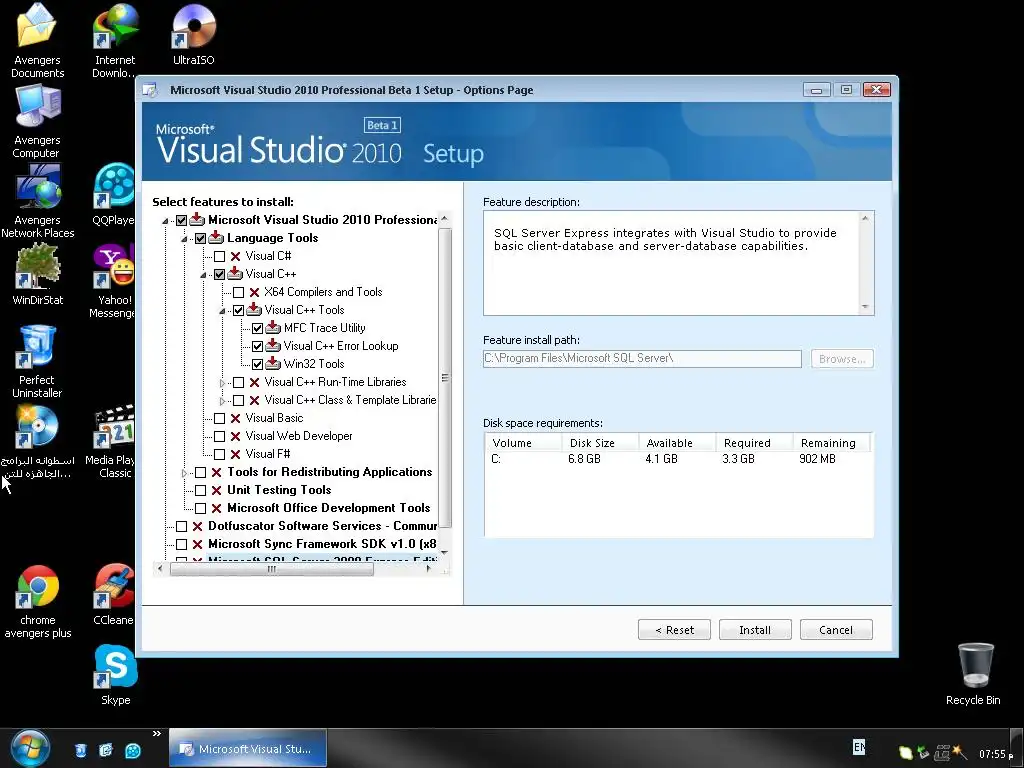This screenshot has width=1024, height=768.
Task: Collapse the Visual C++ Tools node
Action: (222, 311)
